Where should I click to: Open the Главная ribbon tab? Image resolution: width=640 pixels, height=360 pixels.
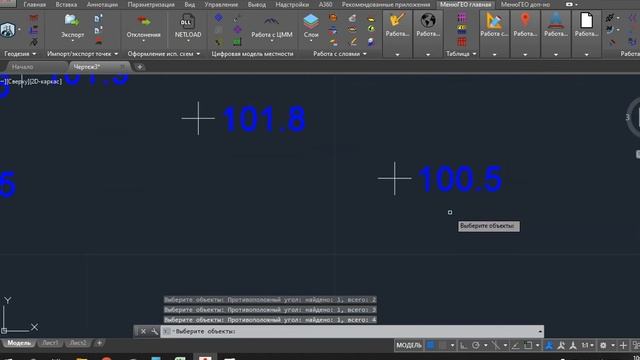pyautogui.click(x=35, y=4)
